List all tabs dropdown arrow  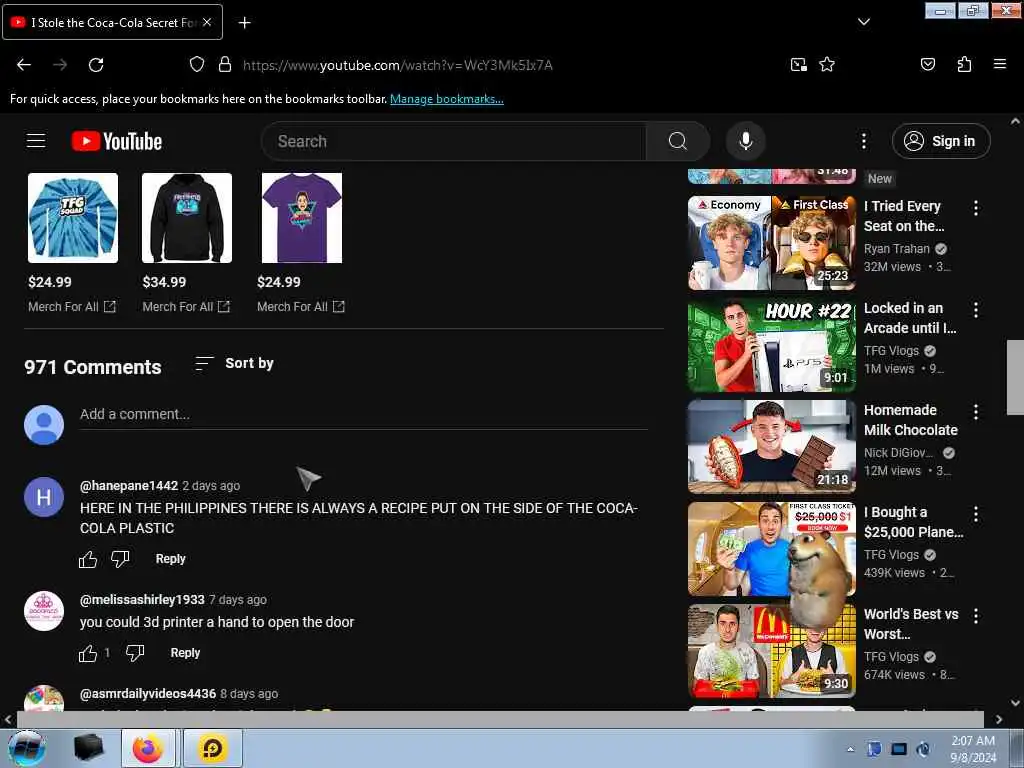point(863,22)
